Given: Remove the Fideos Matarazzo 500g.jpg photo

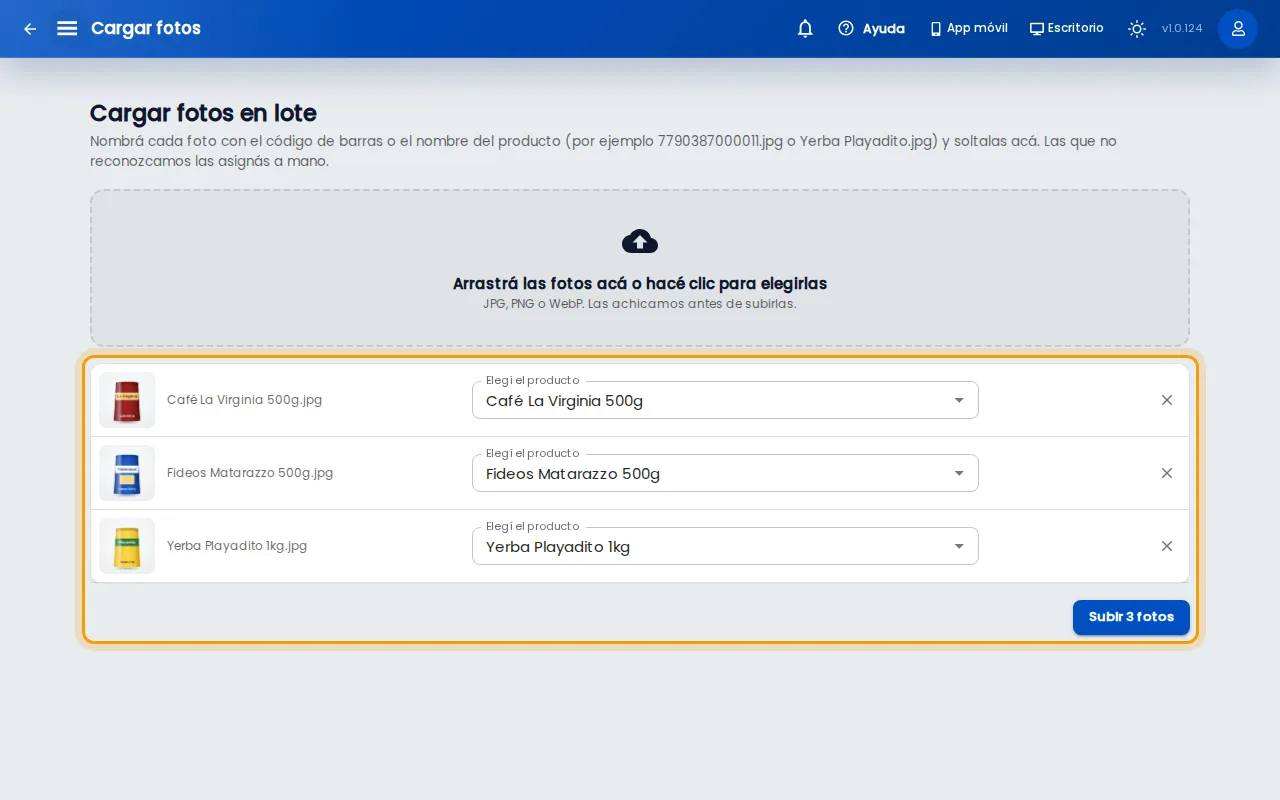Looking at the screenshot, I should 1167,473.
